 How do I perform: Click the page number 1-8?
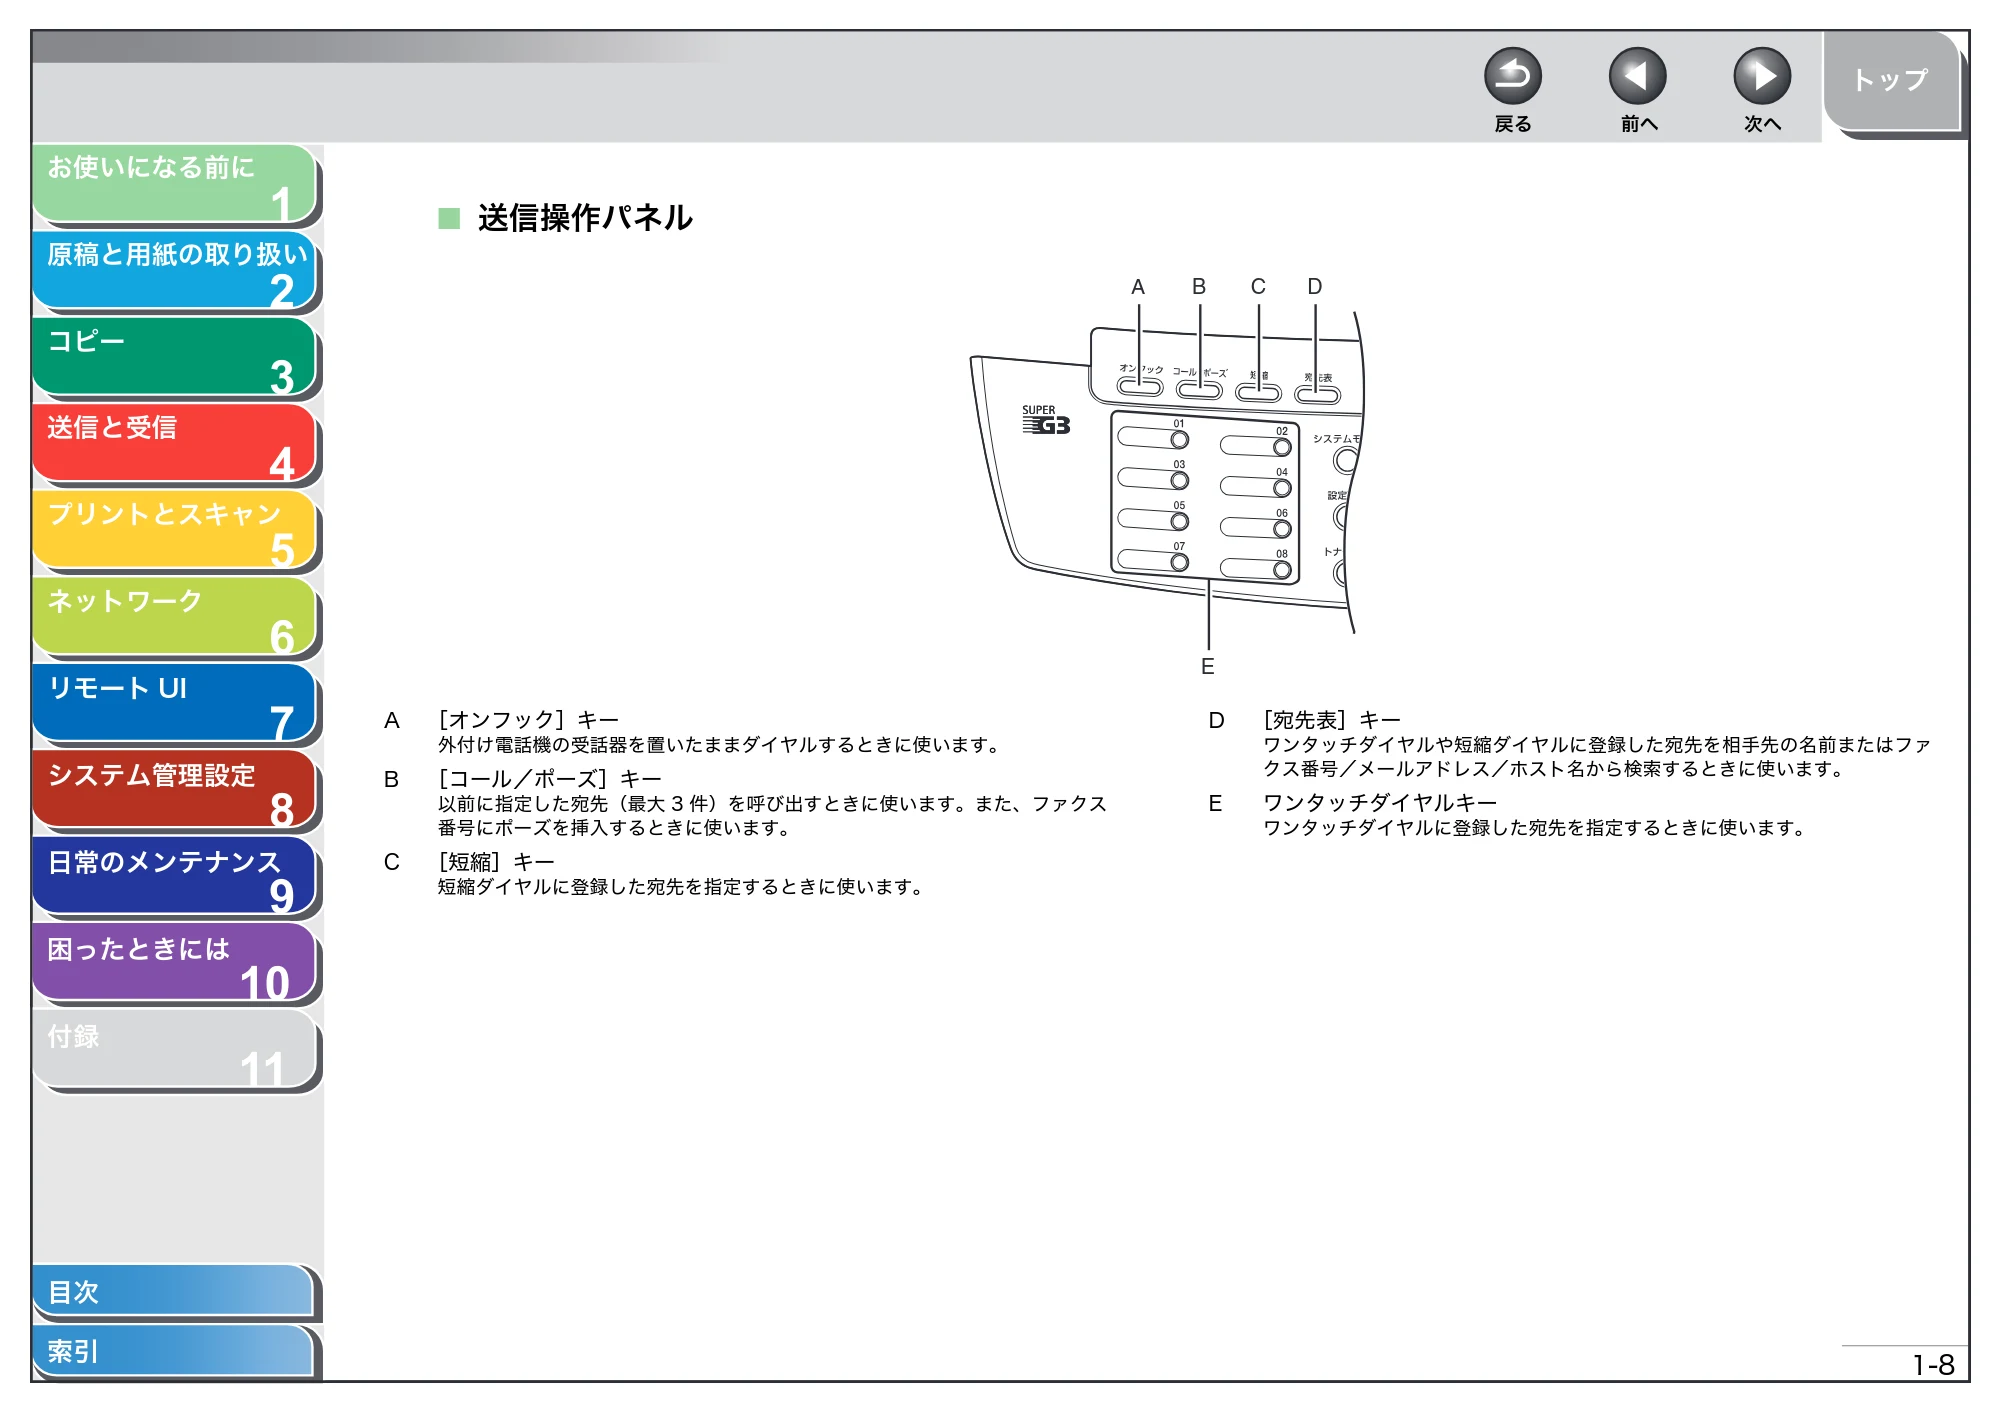[x=1933, y=1365]
